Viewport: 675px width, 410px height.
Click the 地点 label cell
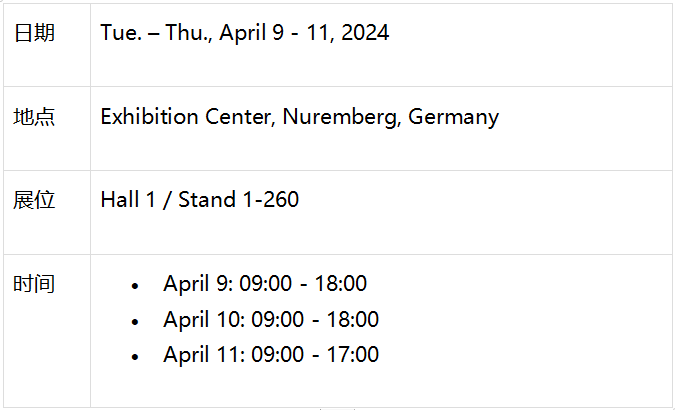(x=34, y=117)
